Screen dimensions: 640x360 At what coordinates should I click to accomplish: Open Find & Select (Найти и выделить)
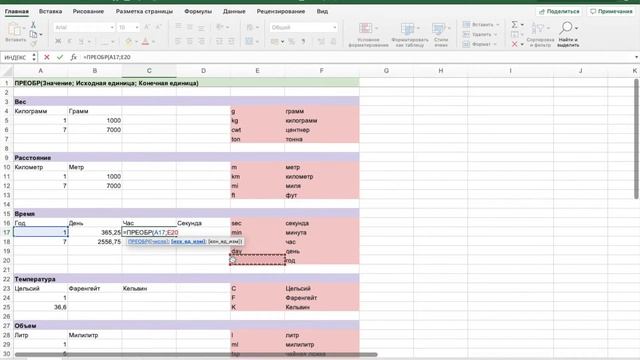click(568, 35)
